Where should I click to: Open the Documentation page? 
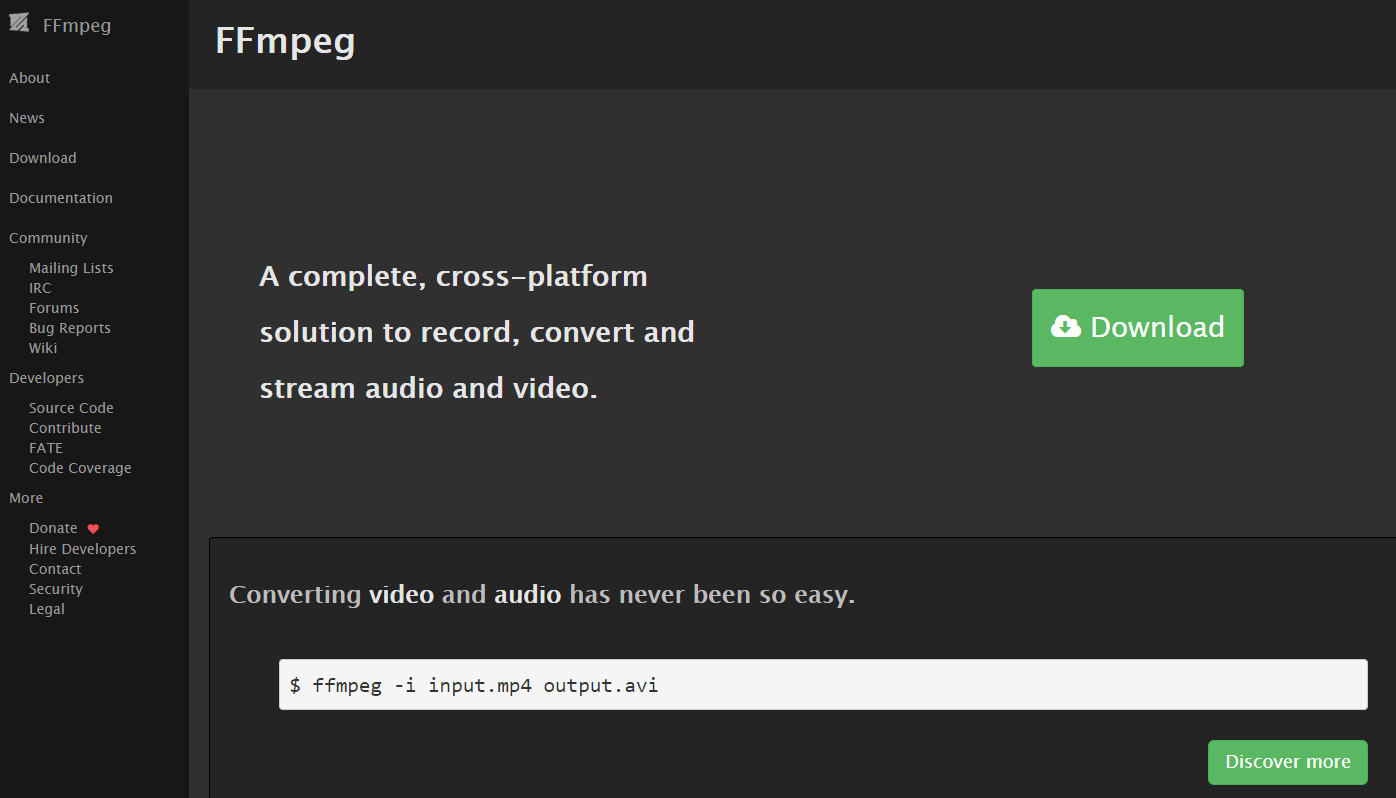pyautogui.click(x=61, y=198)
